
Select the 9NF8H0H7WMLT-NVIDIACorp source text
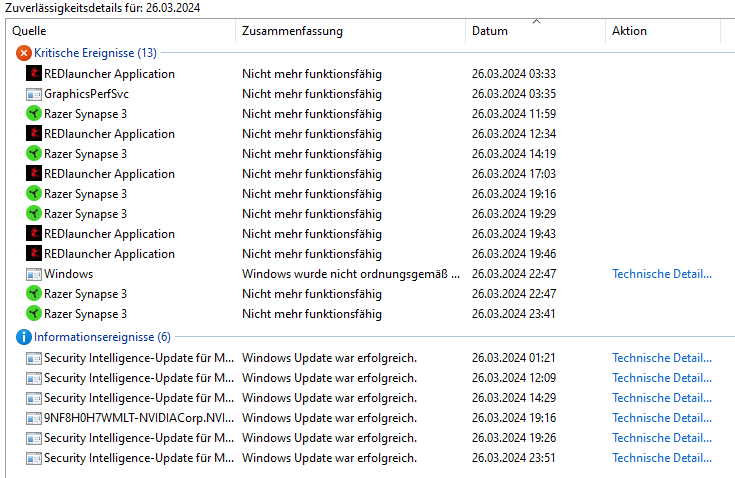[x=139, y=418]
